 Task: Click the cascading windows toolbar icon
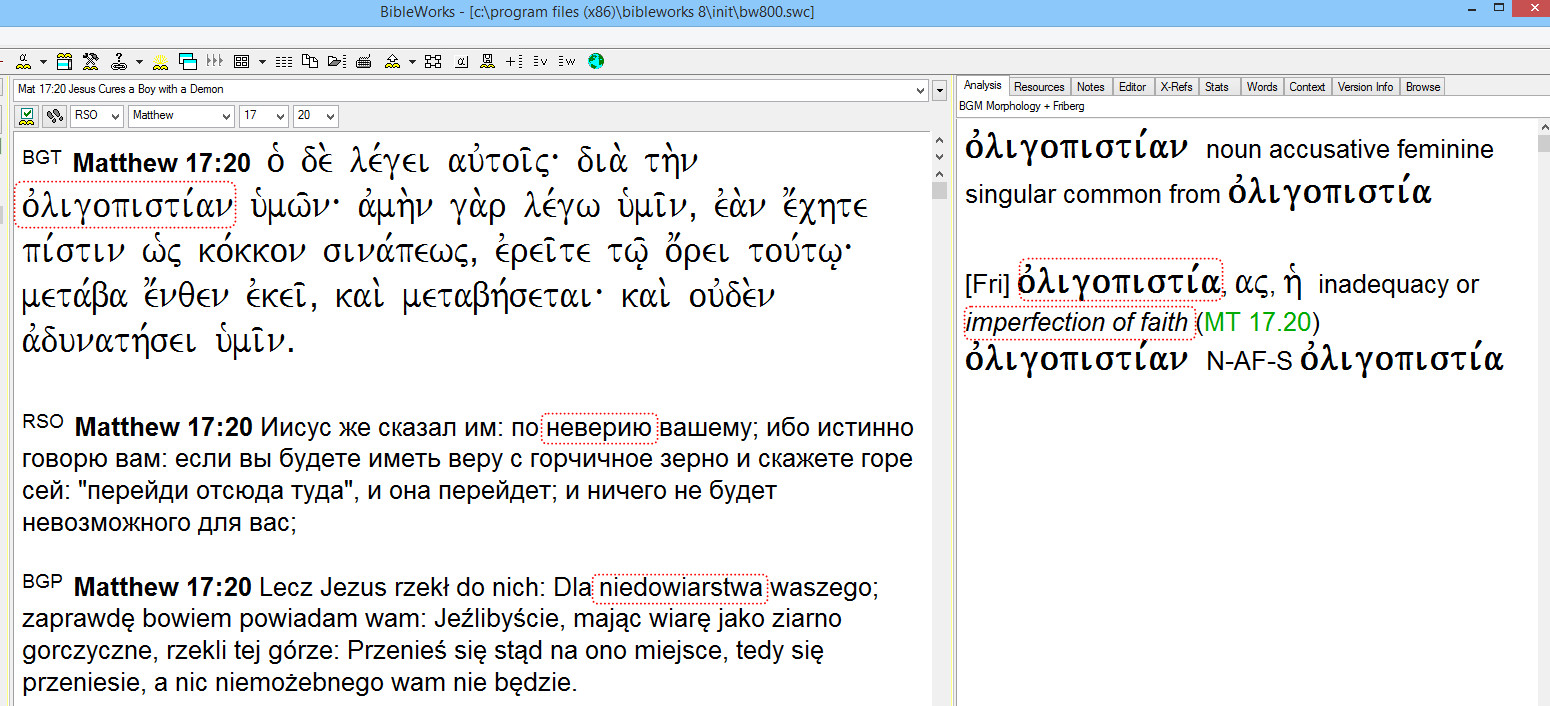coord(187,61)
